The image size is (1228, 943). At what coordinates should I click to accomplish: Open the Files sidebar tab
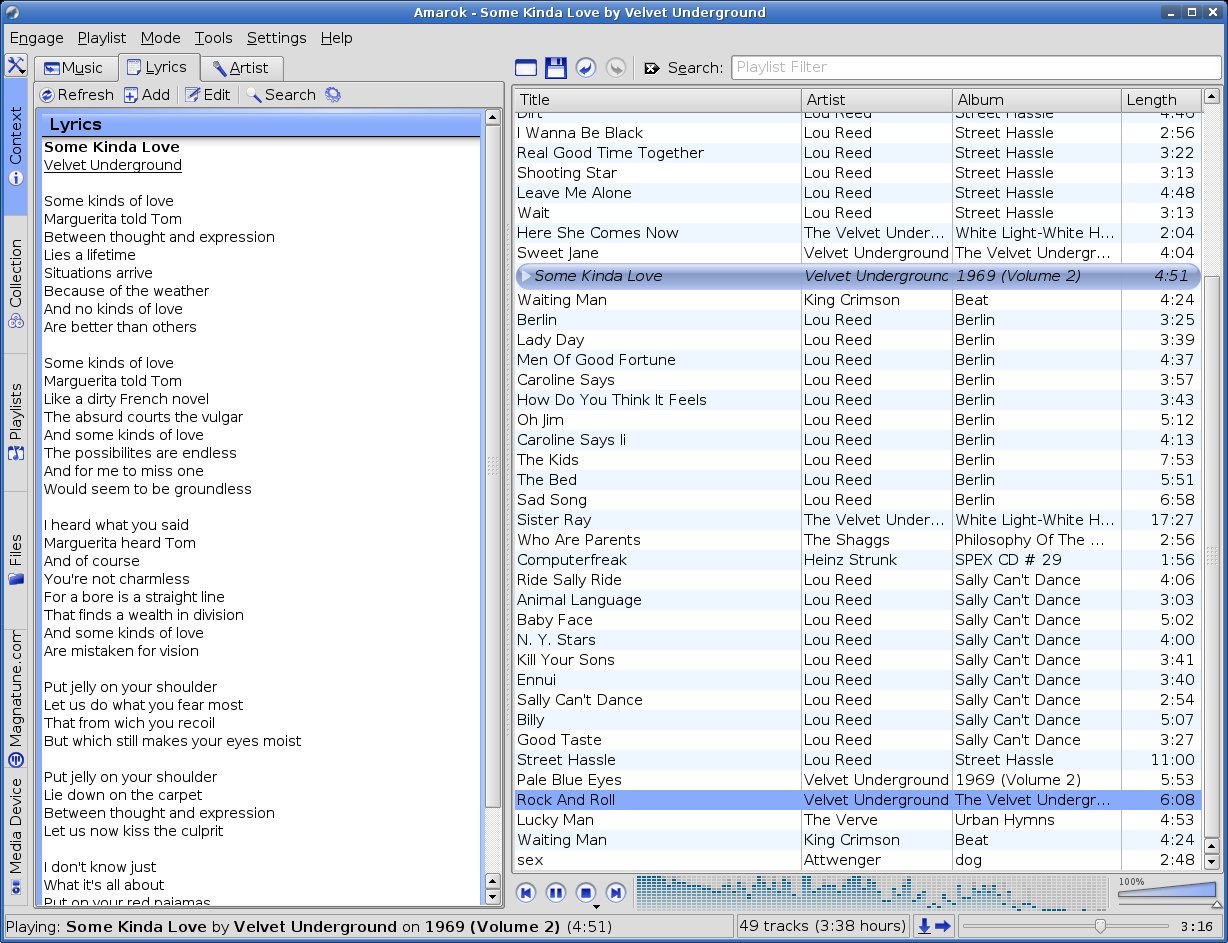pos(16,559)
